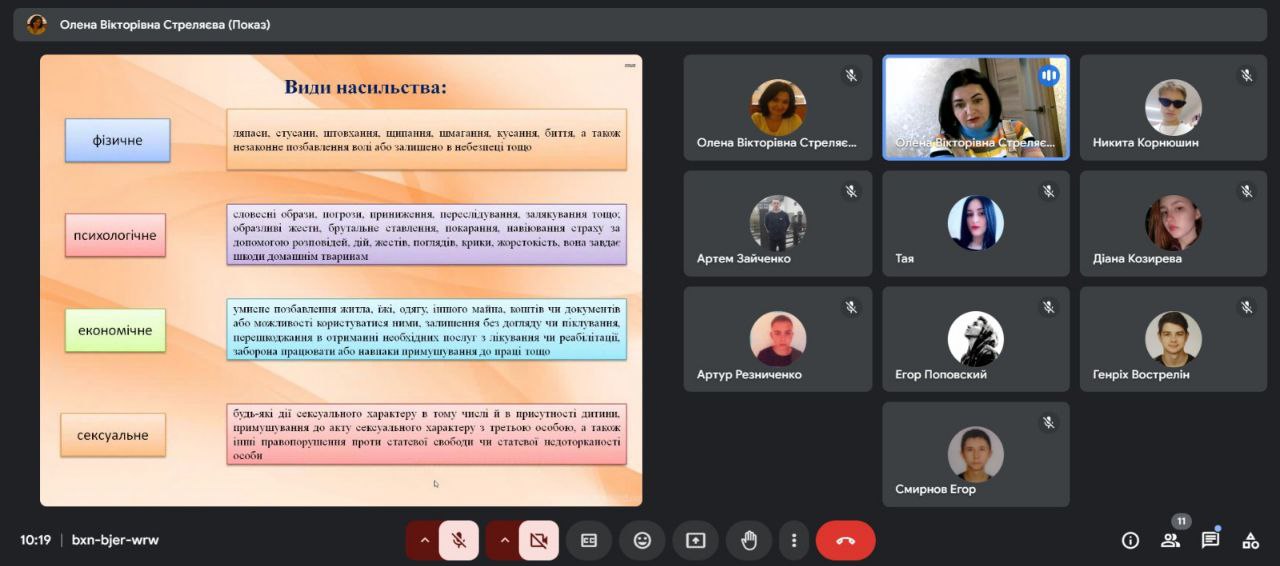Select Артем Зайченко participant avatar
The height and width of the screenshot is (566, 1280).
(778, 223)
